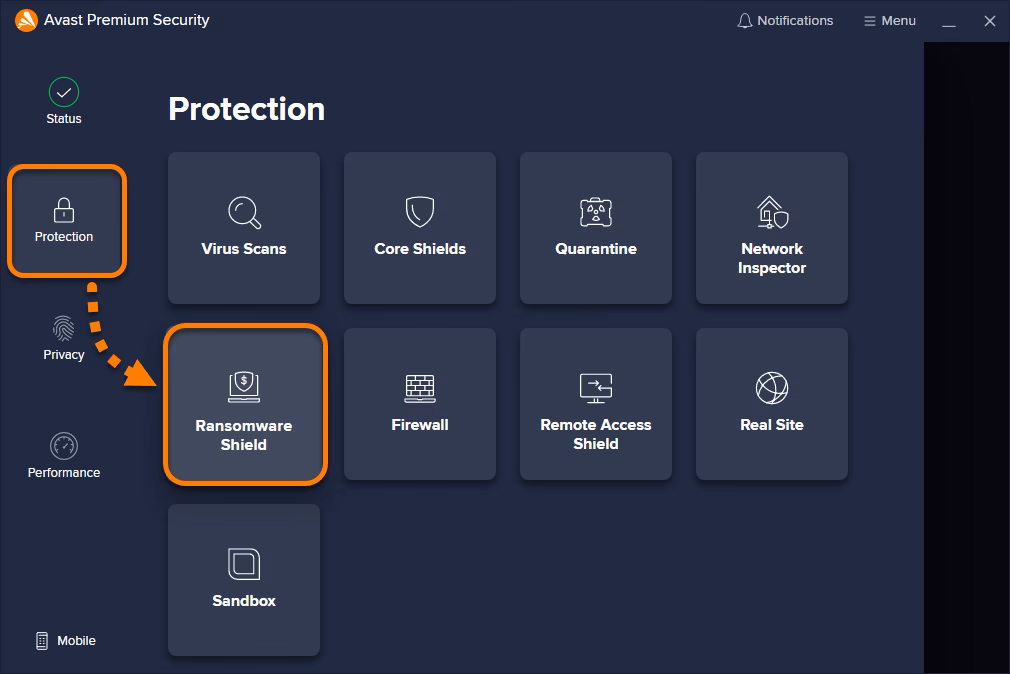Open Notifications
Image resolution: width=1010 pixels, height=674 pixels.
(x=785, y=21)
